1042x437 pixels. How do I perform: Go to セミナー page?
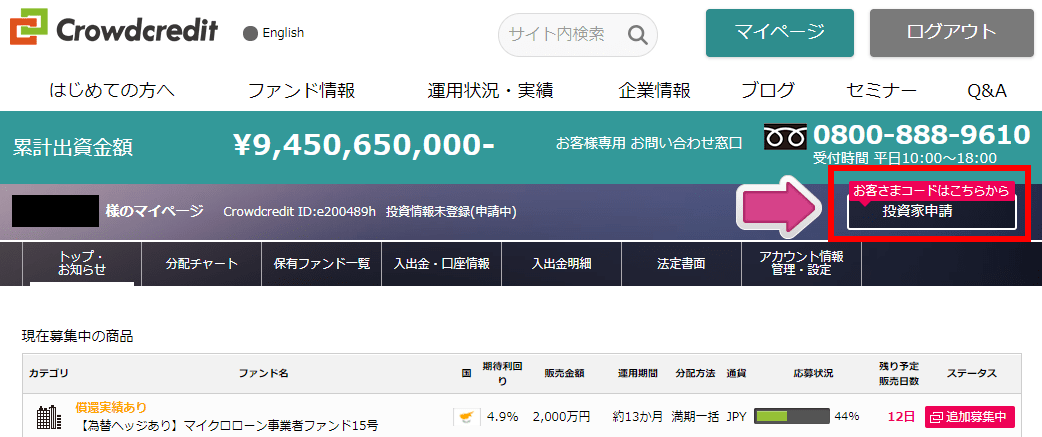pyautogui.click(x=881, y=90)
